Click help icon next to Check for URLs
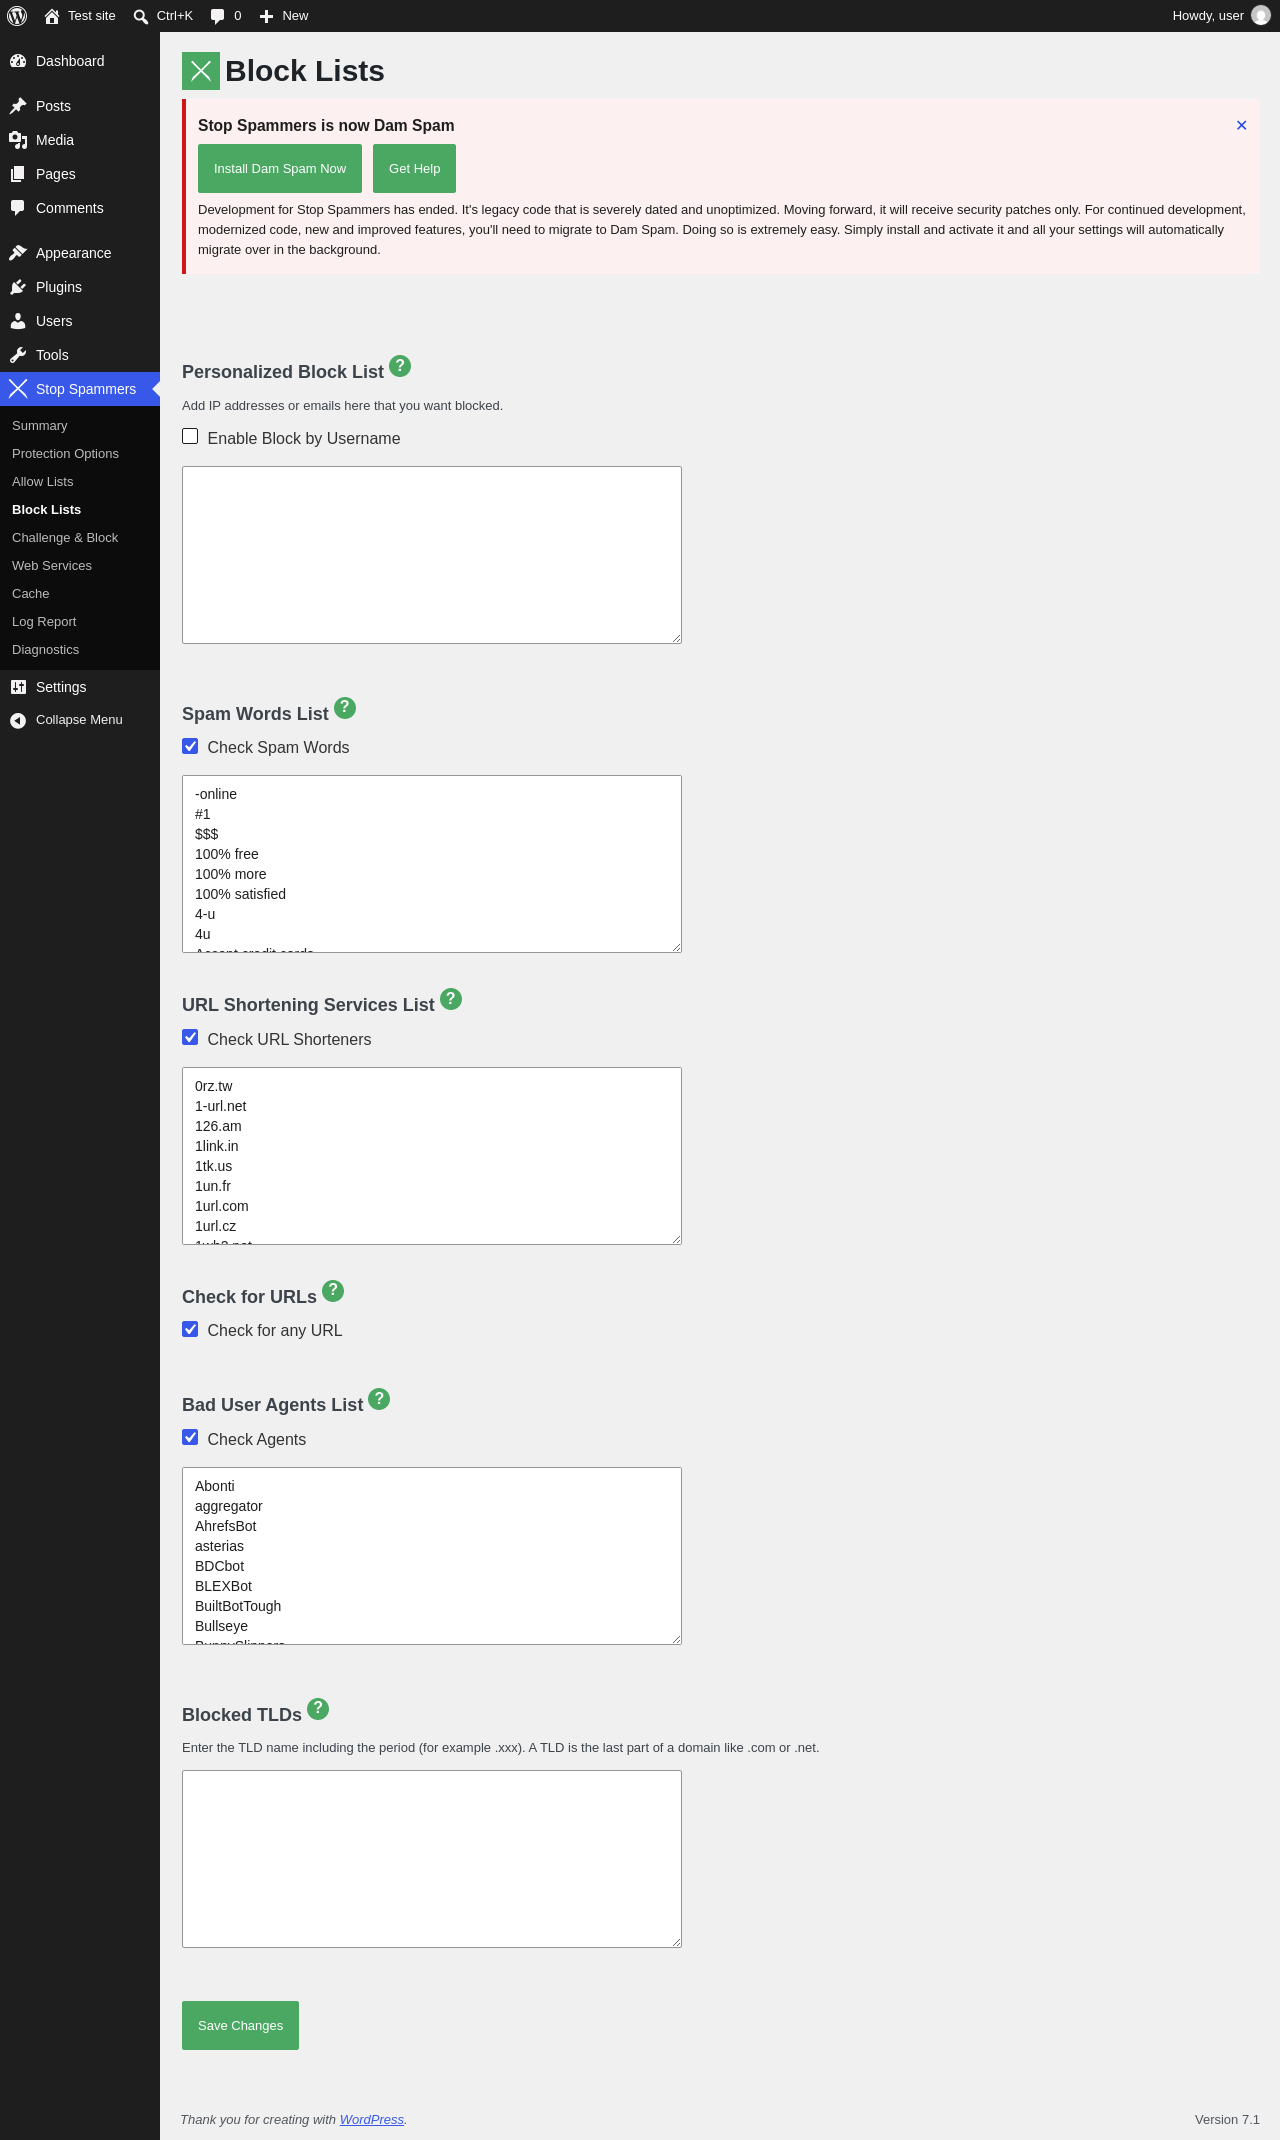This screenshot has width=1280, height=2140. pyautogui.click(x=333, y=1291)
